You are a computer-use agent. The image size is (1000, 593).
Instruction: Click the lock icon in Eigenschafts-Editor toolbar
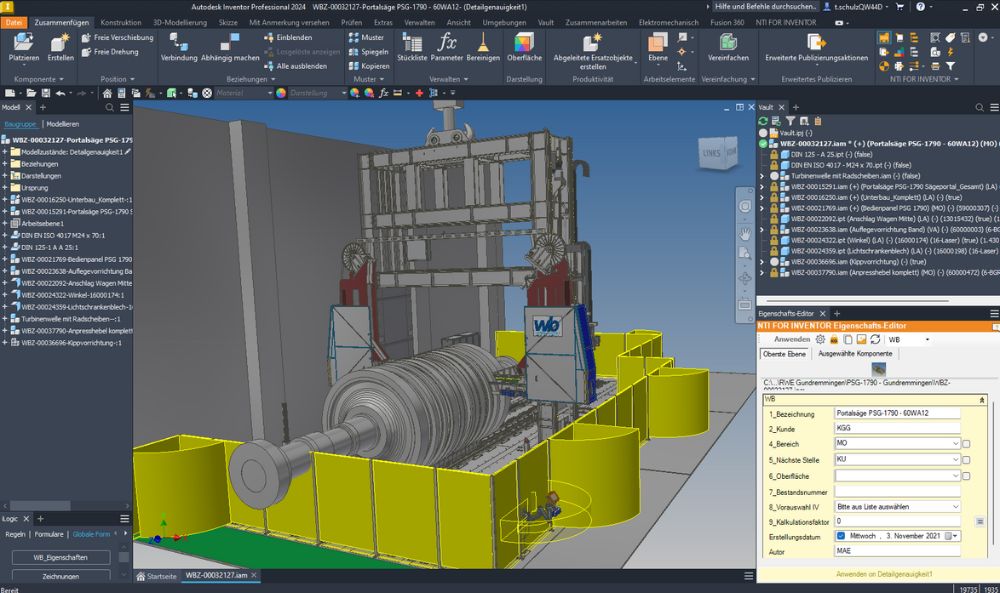click(834, 339)
